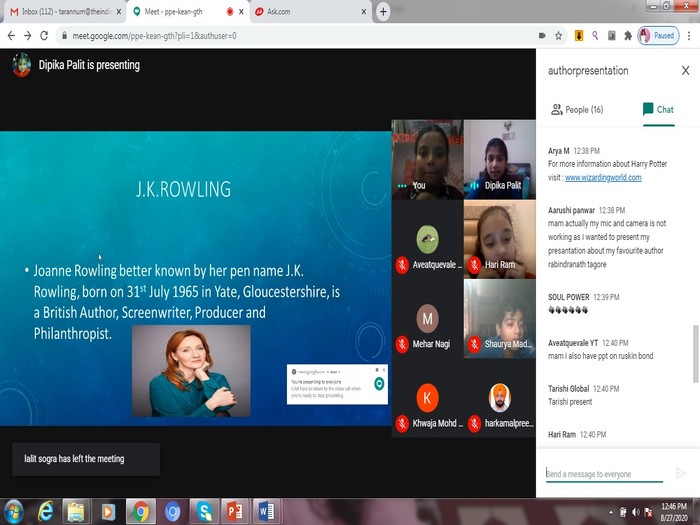The width and height of the screenshot is (700, 525).
Task: Open a new browser tab
Action: [383, 12]
